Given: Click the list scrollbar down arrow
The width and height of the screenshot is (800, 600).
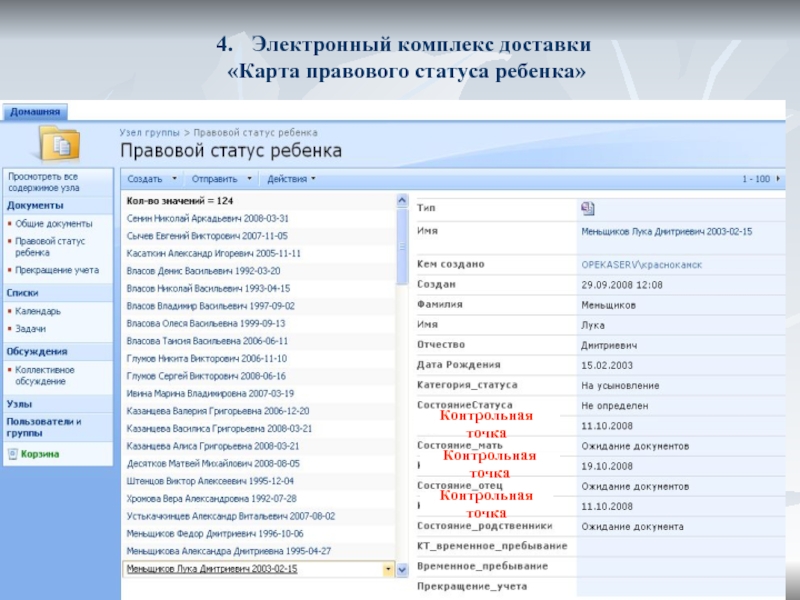Looking at the screenshot, I should pos(402,569).
